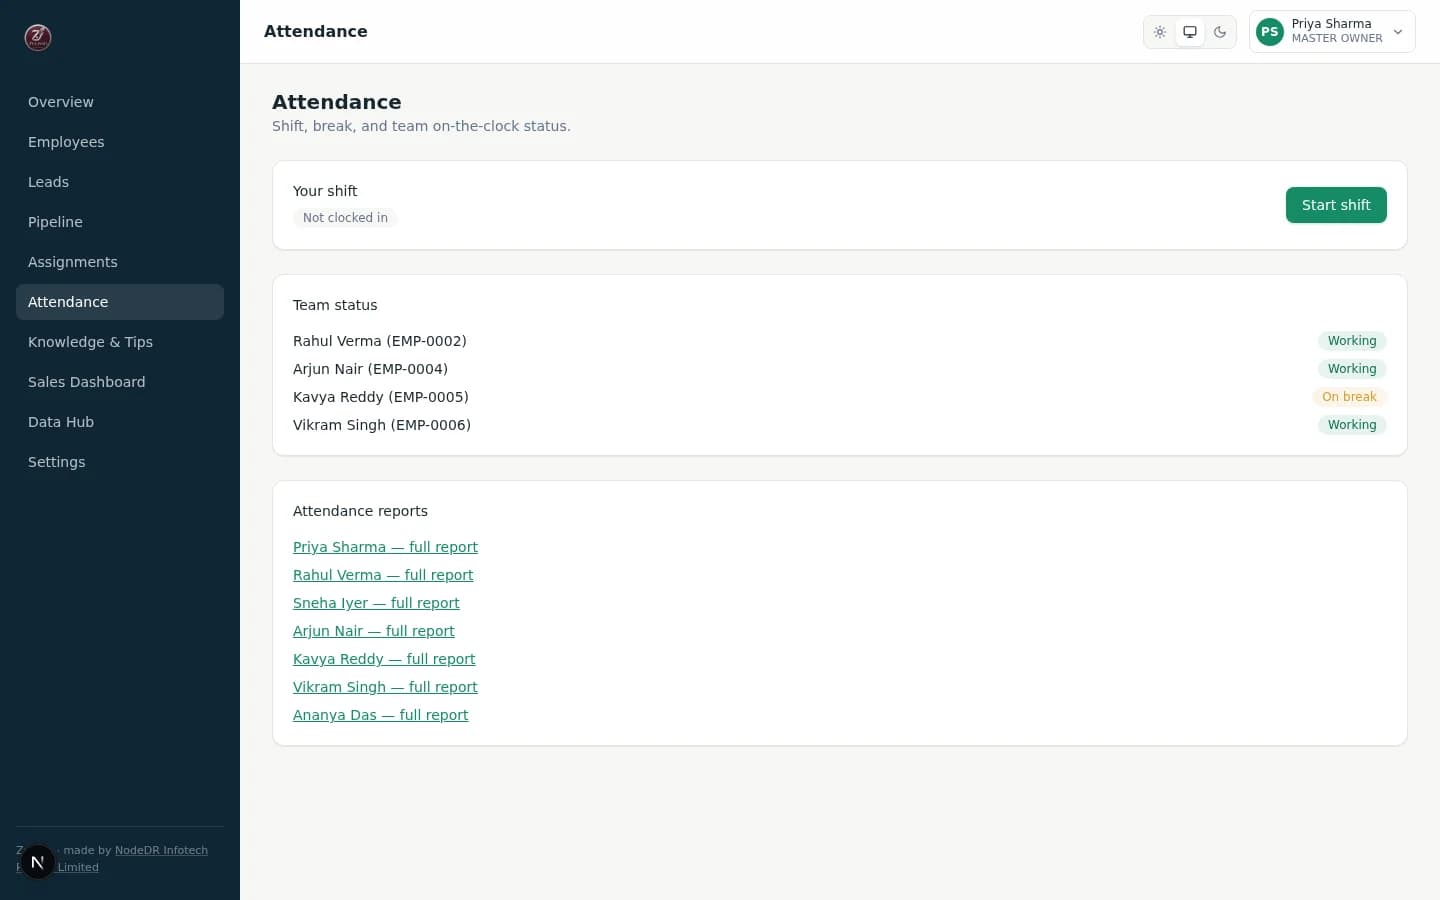Open Priya Sharma full report

click(x=385, y=547)
